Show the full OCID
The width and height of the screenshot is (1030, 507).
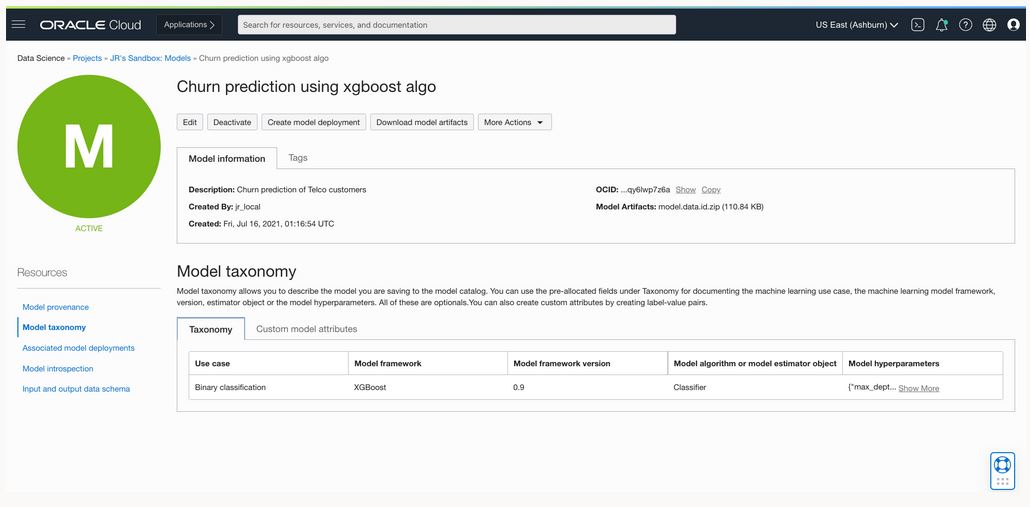(x=685, y=189)
